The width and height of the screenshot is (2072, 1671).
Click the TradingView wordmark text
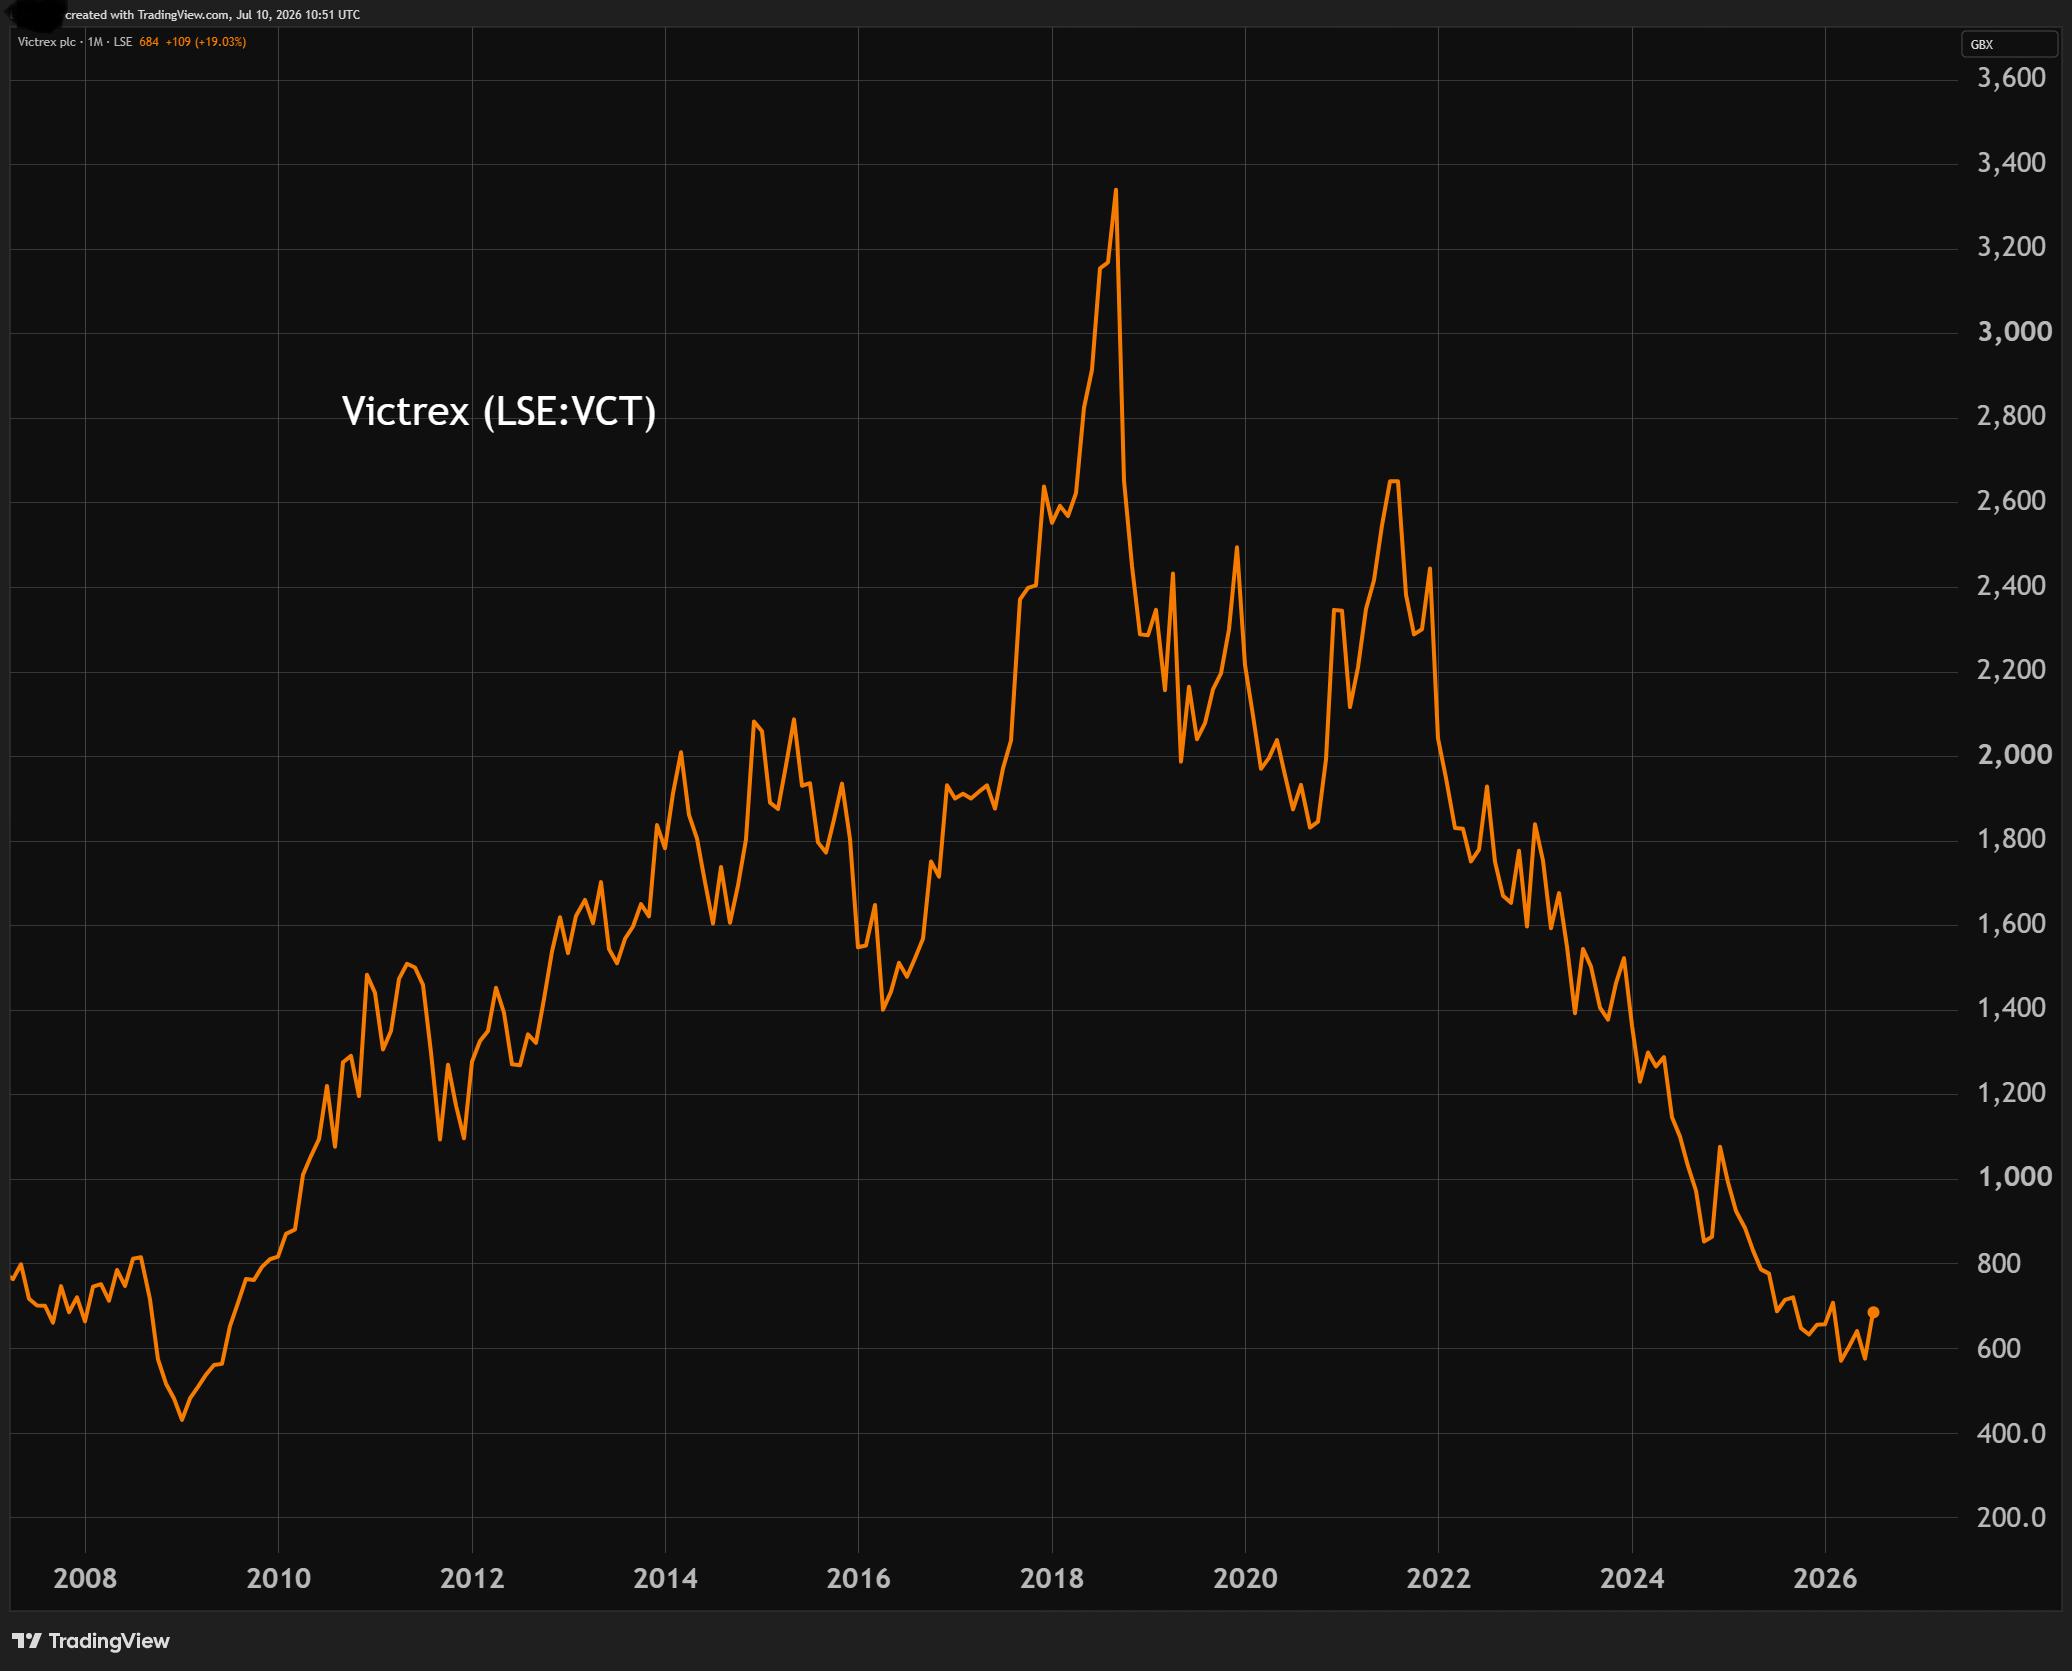click(109, 1640)
